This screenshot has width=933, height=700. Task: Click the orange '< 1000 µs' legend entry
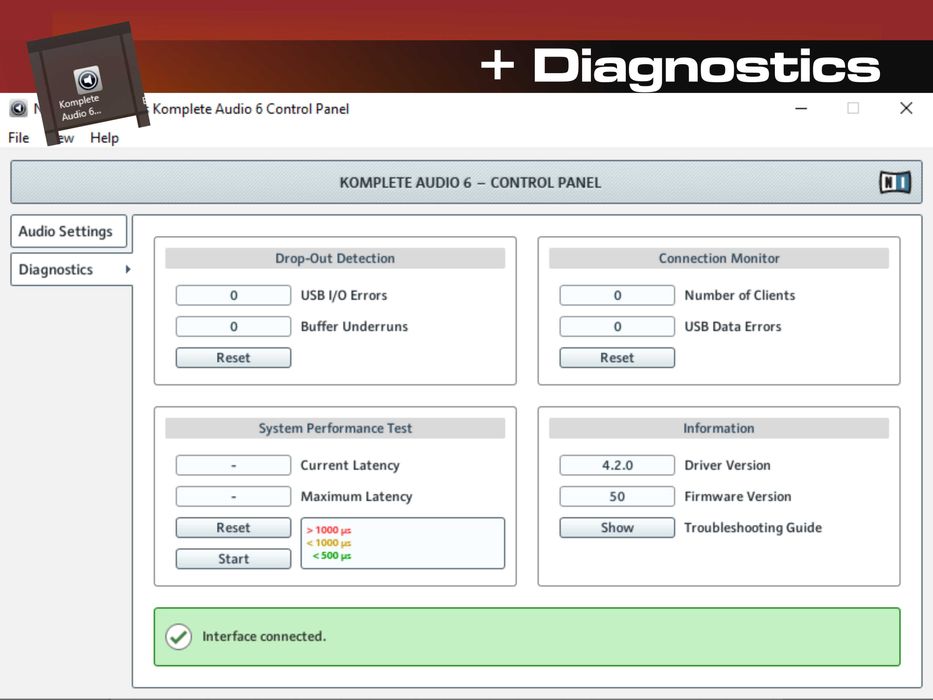tap(328, 543)
